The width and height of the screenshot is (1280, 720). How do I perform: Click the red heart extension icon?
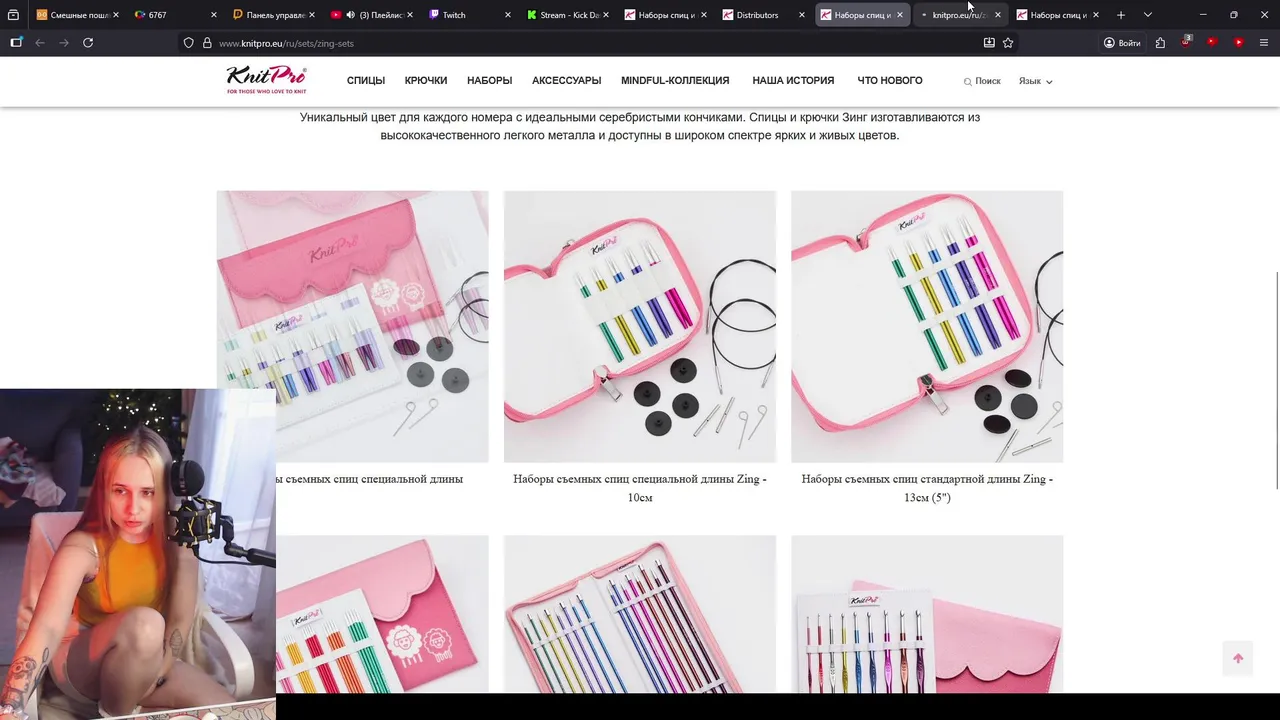click(1212, 42)
